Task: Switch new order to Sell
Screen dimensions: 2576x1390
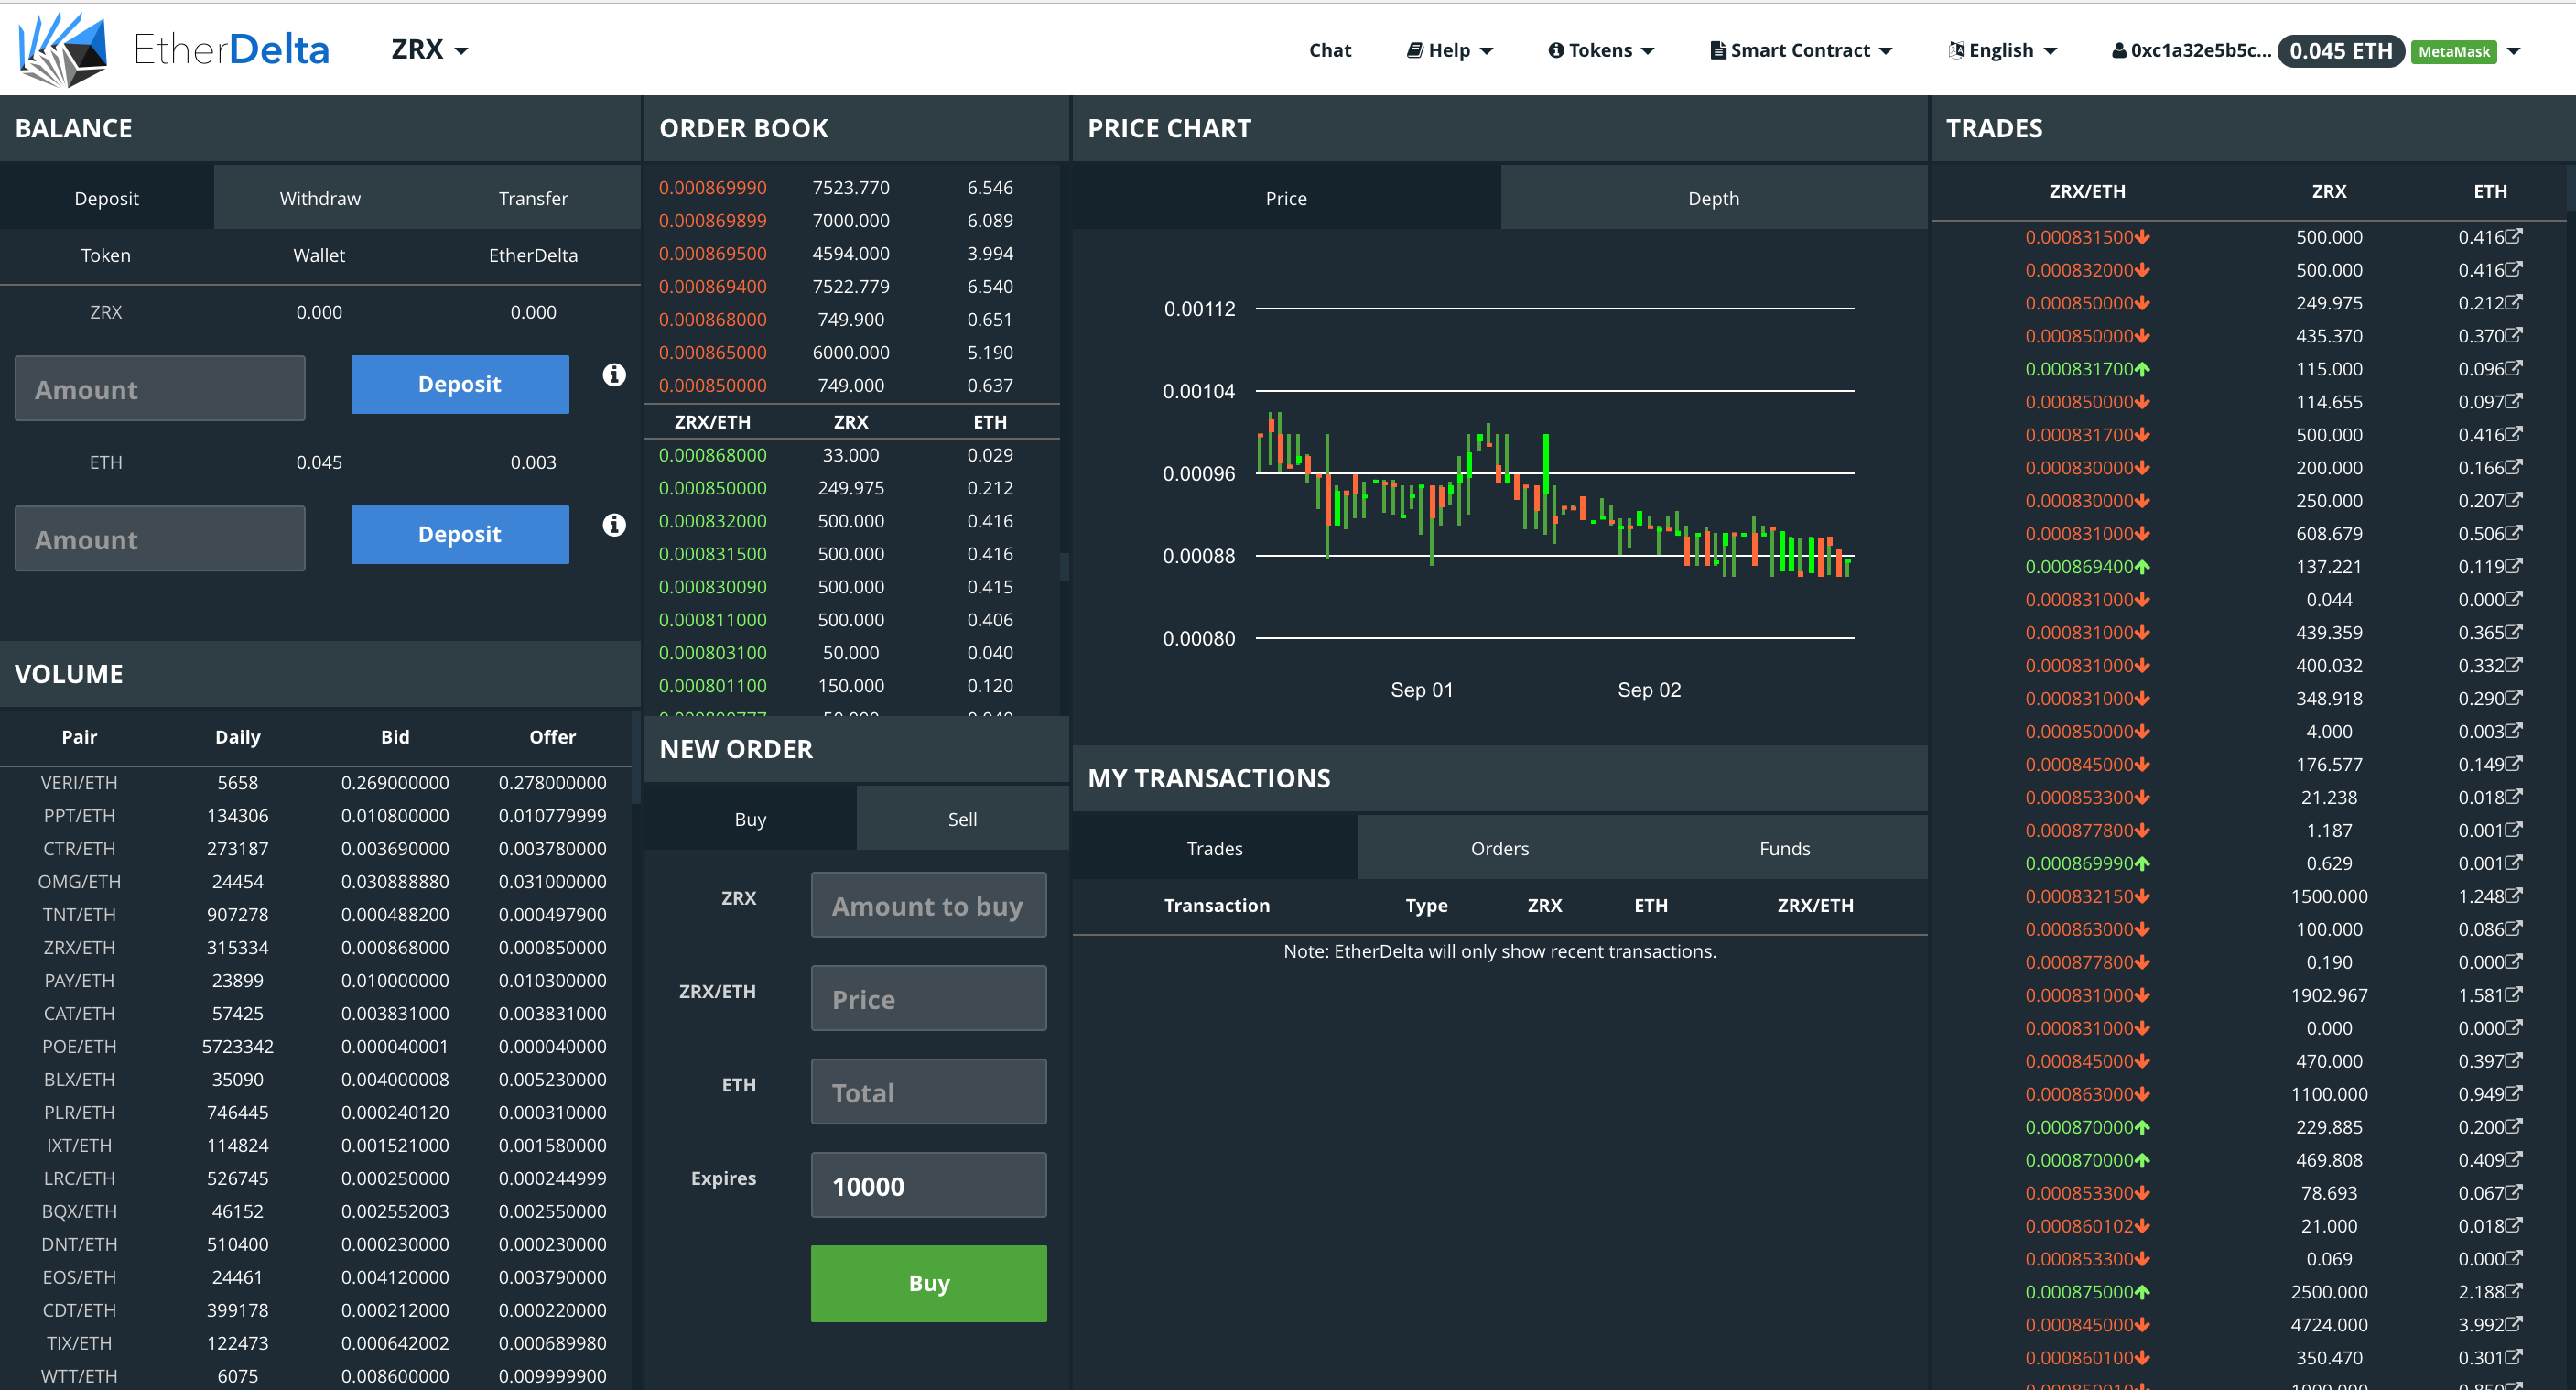Action: tap(962, 819)
